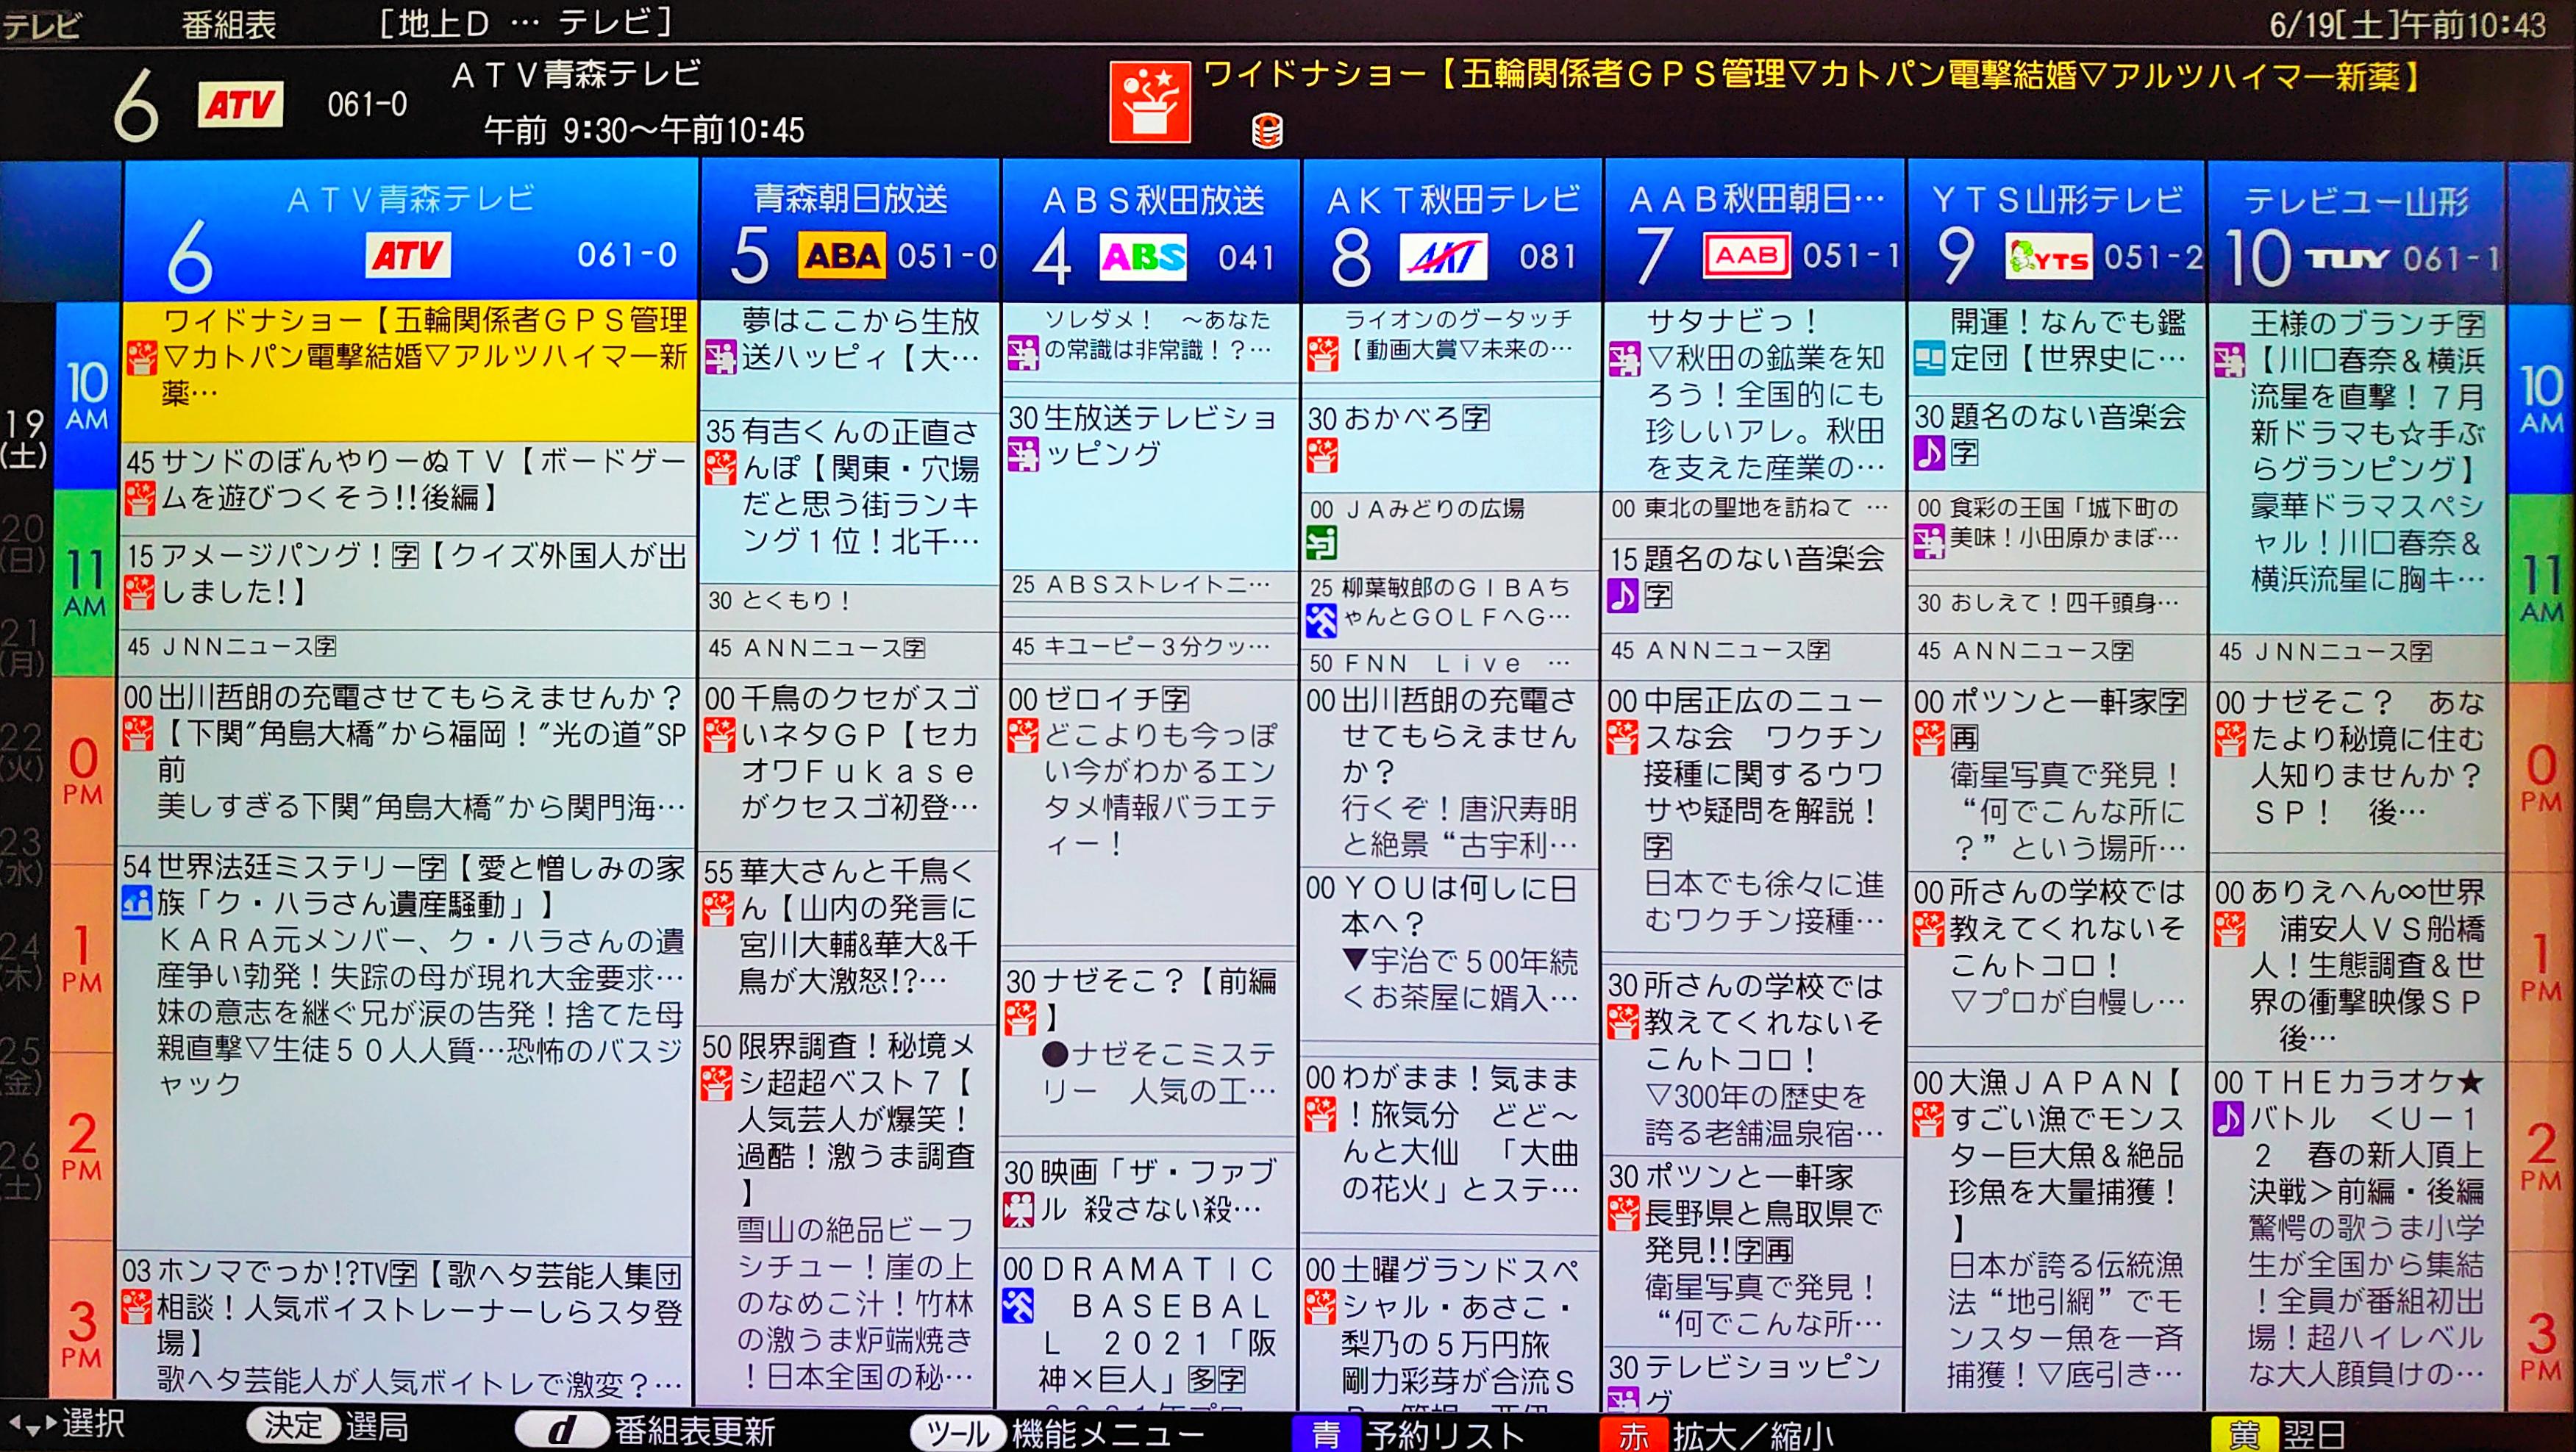
Task: Open the blue 青 予約リスト
Action: click(x=1408, y=1434)
